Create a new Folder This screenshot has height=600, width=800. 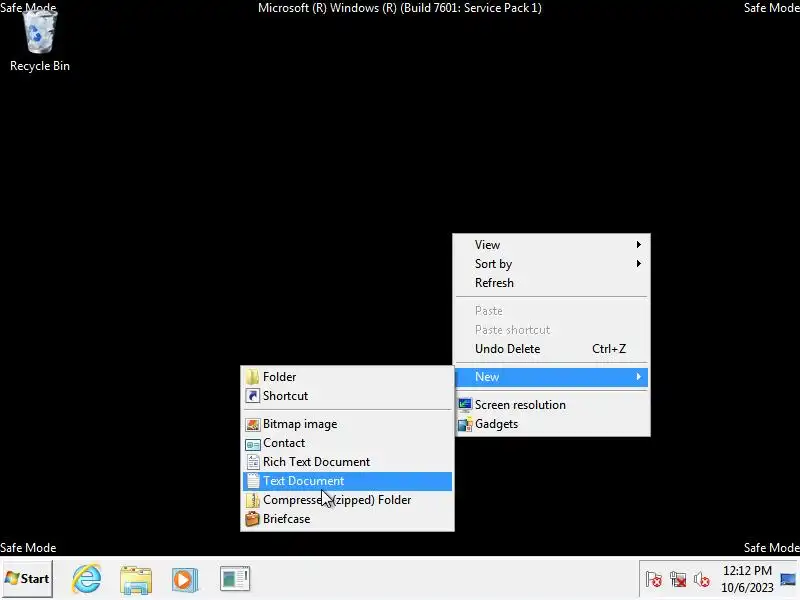coord(347,377)
